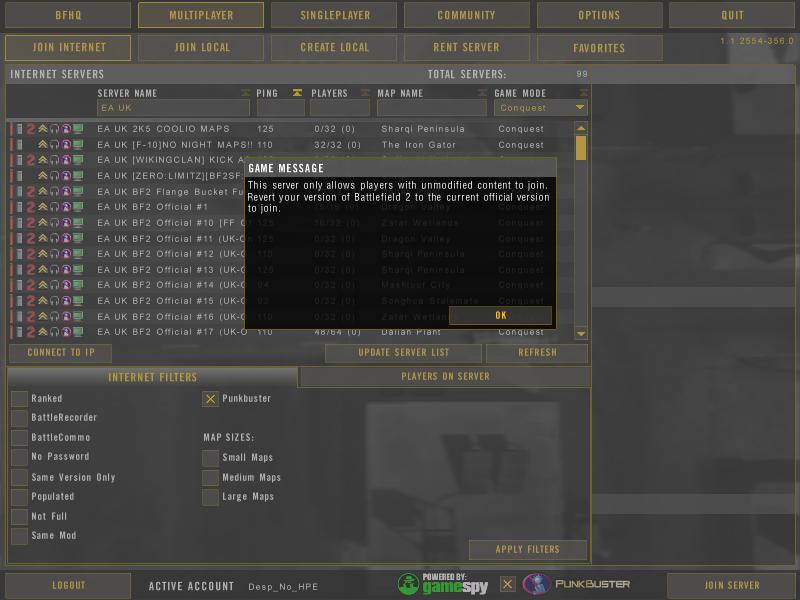Click rank chevrons icon on 2K5 COOLIO MAPS row

tap(43, 129)
